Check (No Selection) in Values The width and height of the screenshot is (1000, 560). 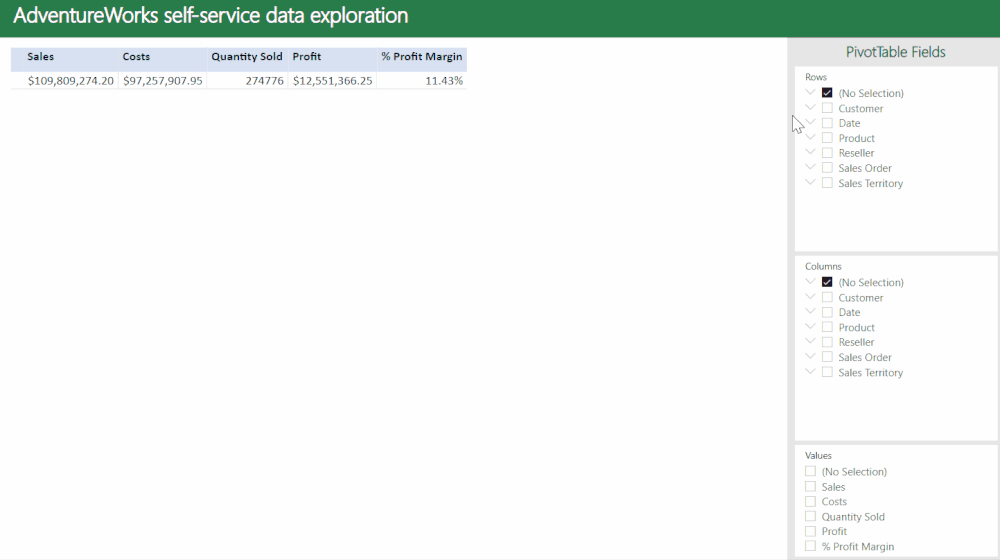tap(811, 471)
